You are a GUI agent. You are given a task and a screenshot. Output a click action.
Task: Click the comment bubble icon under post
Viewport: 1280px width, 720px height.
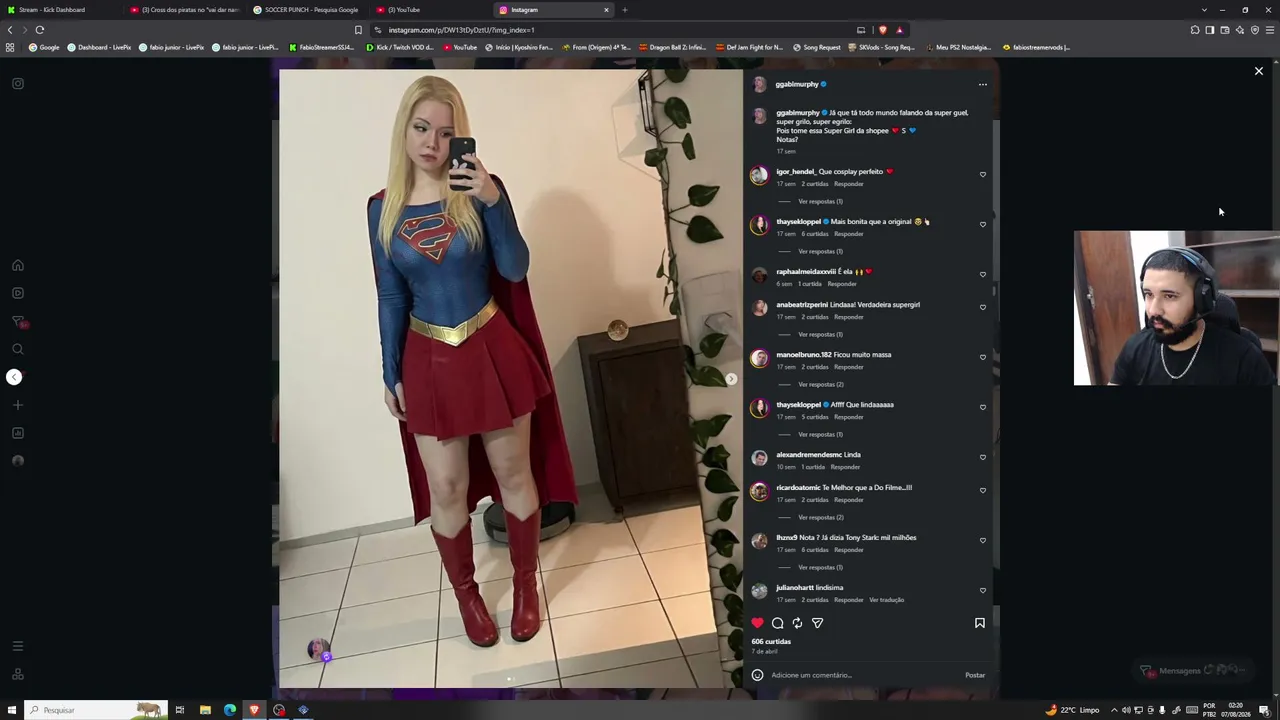(x=777, y=623)
